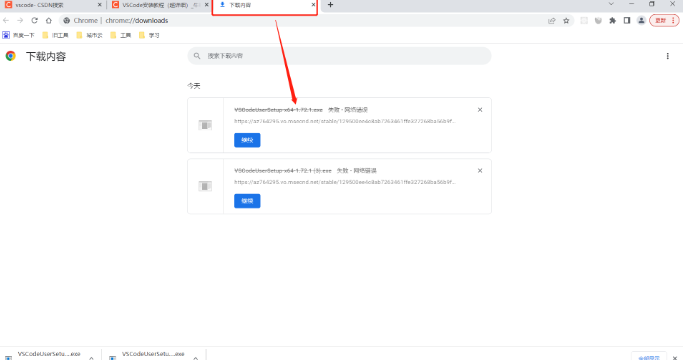Remove first VSCodeUserSetup entry from list
Image resolution: width=683 pixels, height=360 pixels.
(480, 110)
